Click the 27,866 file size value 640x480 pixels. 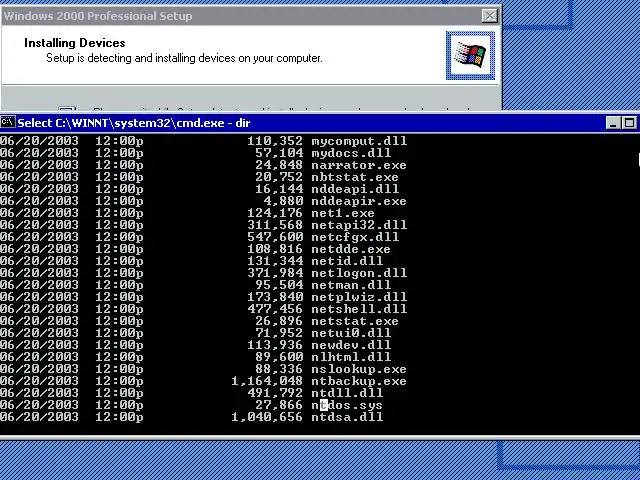click(x=279, y=405)
